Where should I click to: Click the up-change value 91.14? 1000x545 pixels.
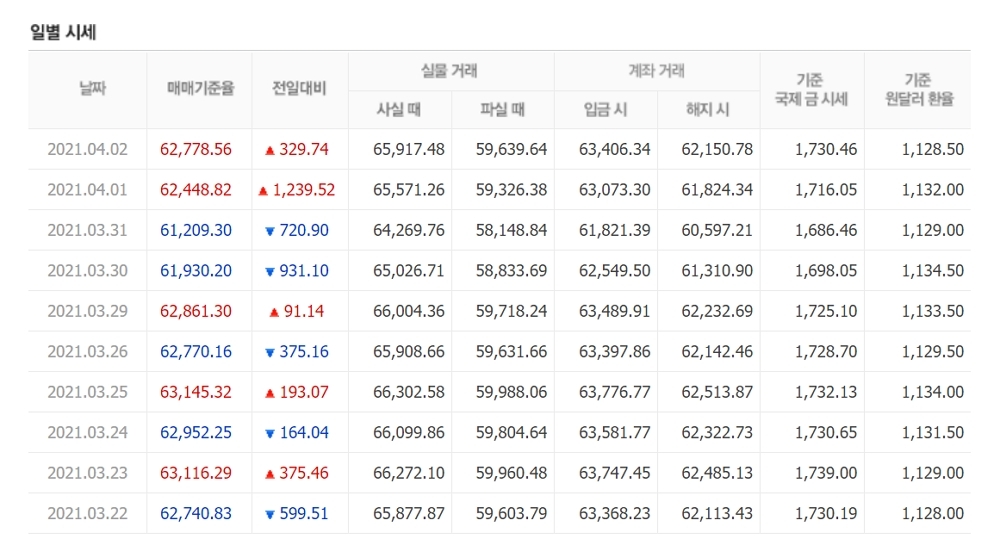(304, 311)
